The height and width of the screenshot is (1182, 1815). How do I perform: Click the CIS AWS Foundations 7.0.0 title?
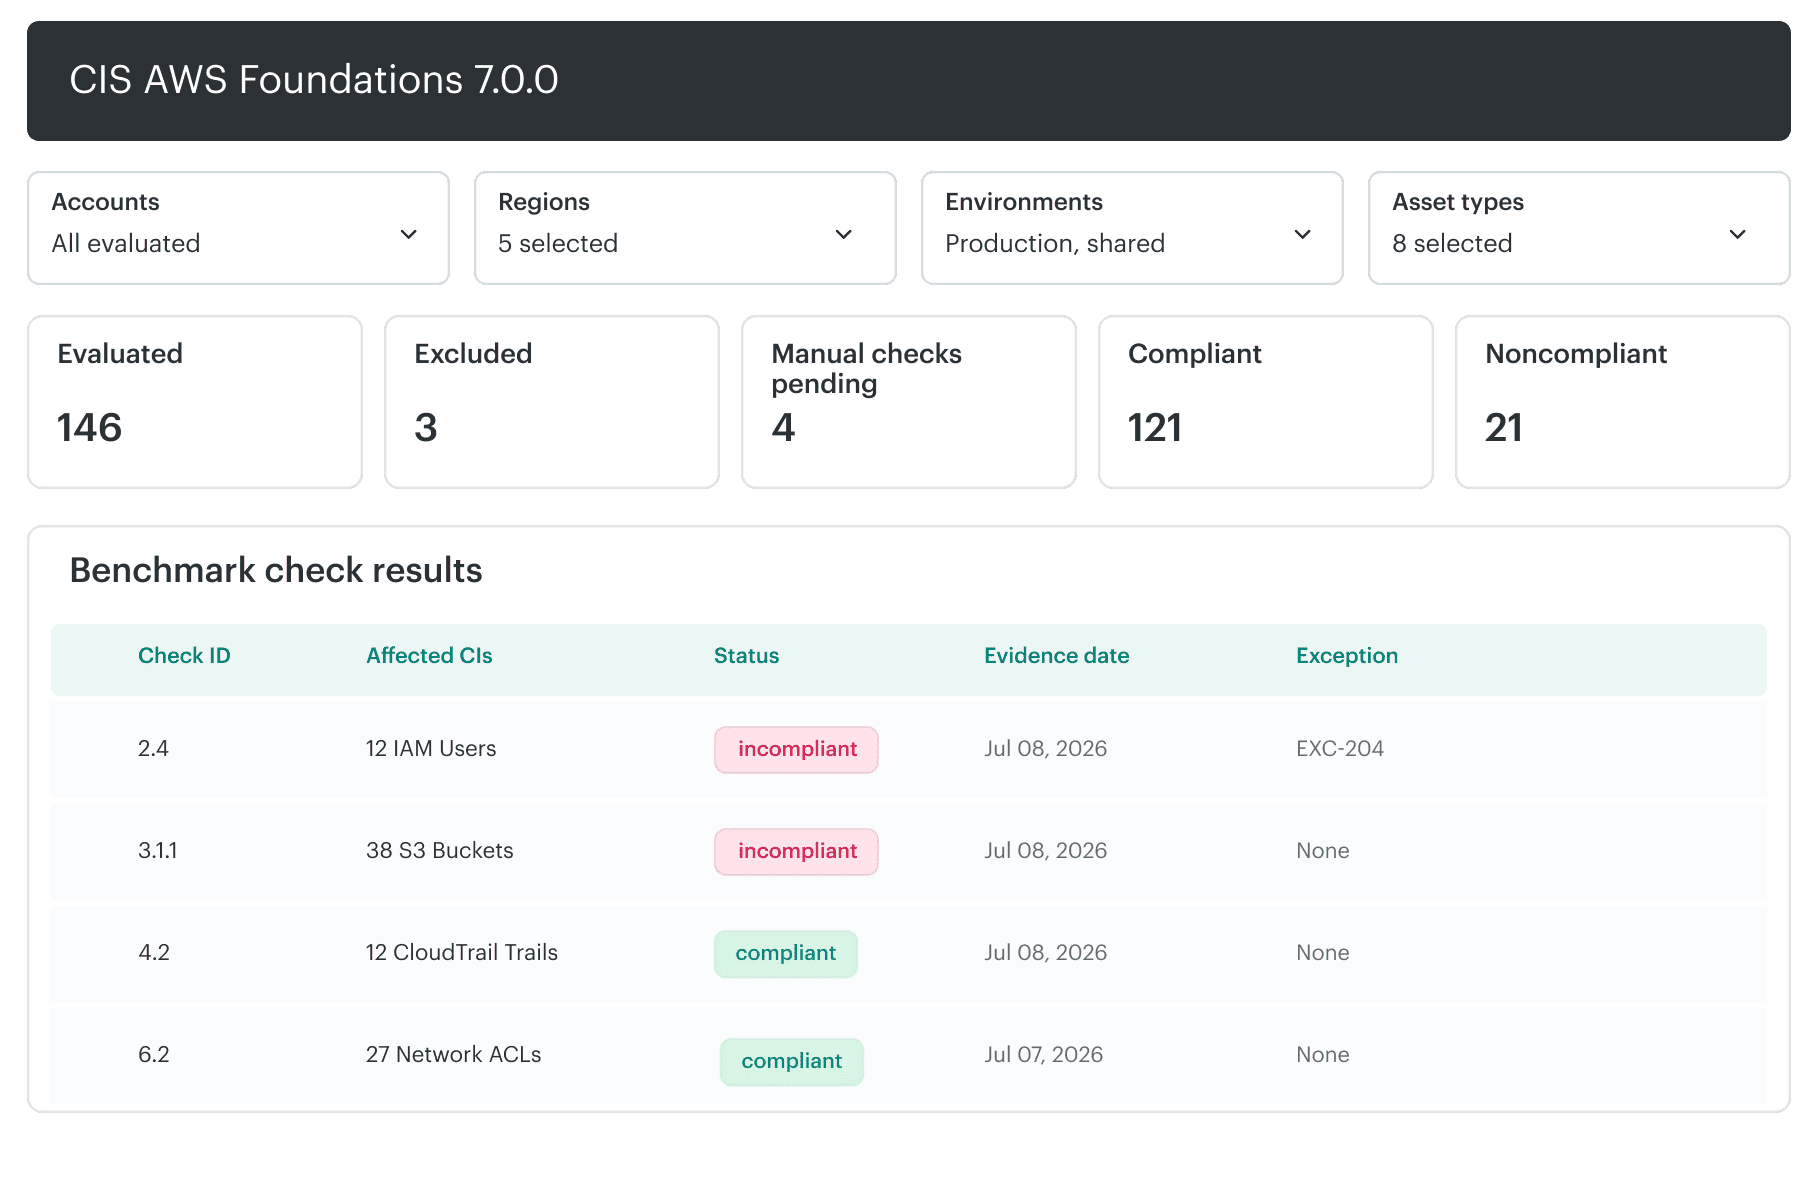314,80
